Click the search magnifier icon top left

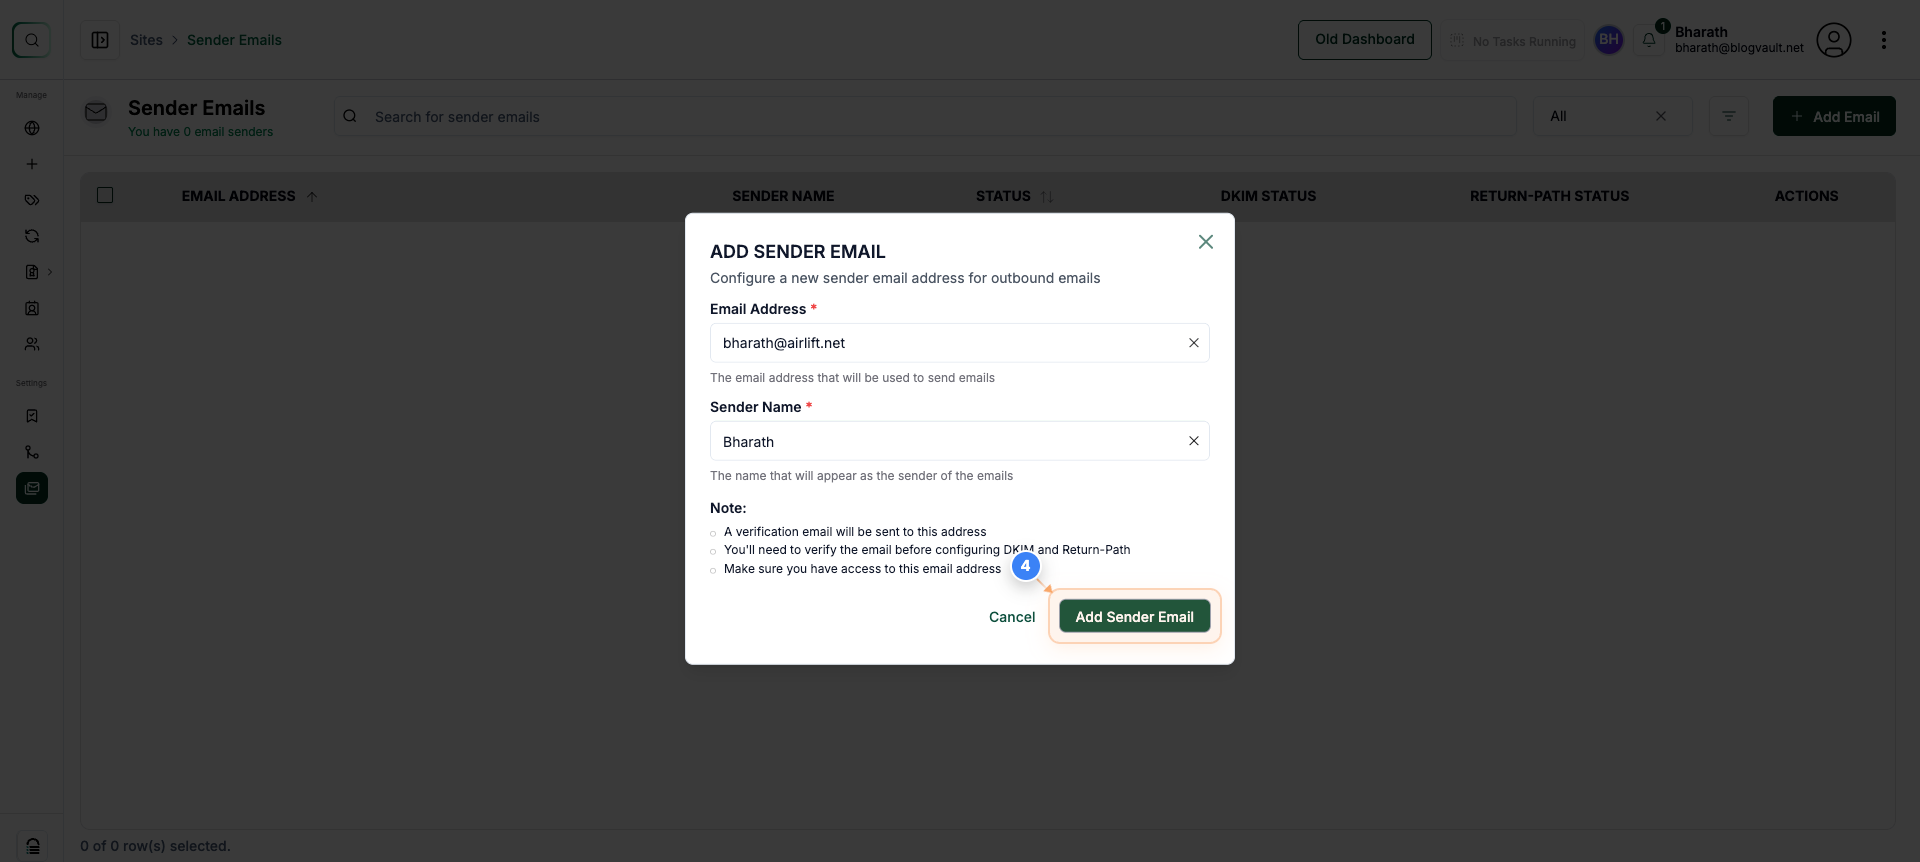pyautogui.click(x=30, y=40)
